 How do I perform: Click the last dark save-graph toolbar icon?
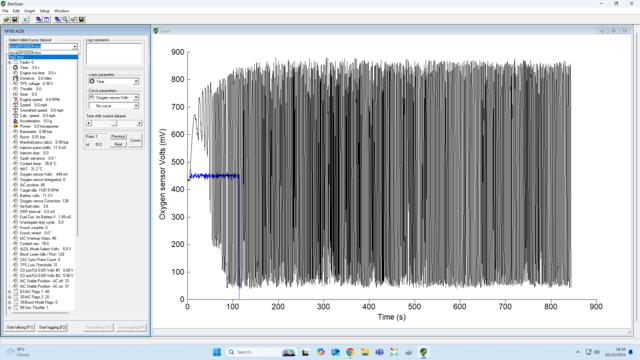[82, 19]
